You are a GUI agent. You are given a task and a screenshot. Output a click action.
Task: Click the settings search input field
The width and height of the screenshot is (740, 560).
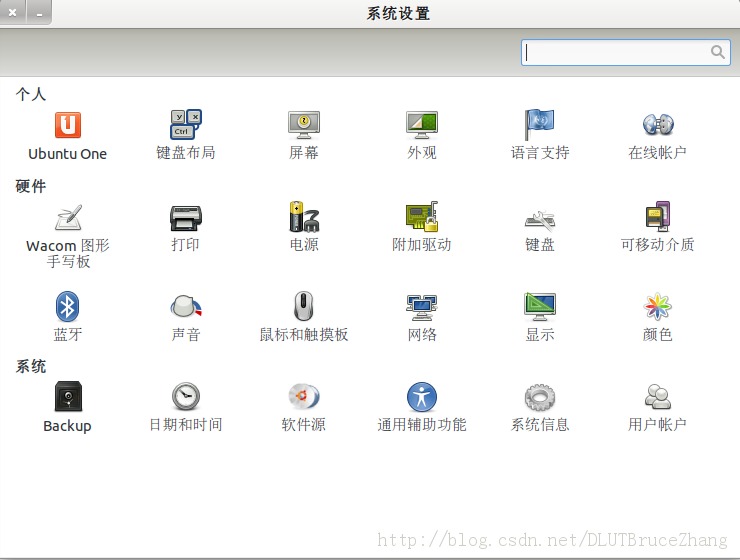coord(626,52)
